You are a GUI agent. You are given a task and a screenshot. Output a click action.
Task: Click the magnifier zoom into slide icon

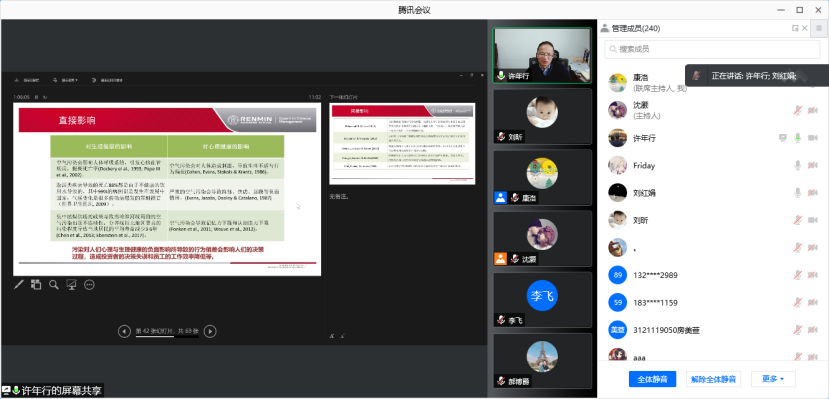click(x=53, y=285)
